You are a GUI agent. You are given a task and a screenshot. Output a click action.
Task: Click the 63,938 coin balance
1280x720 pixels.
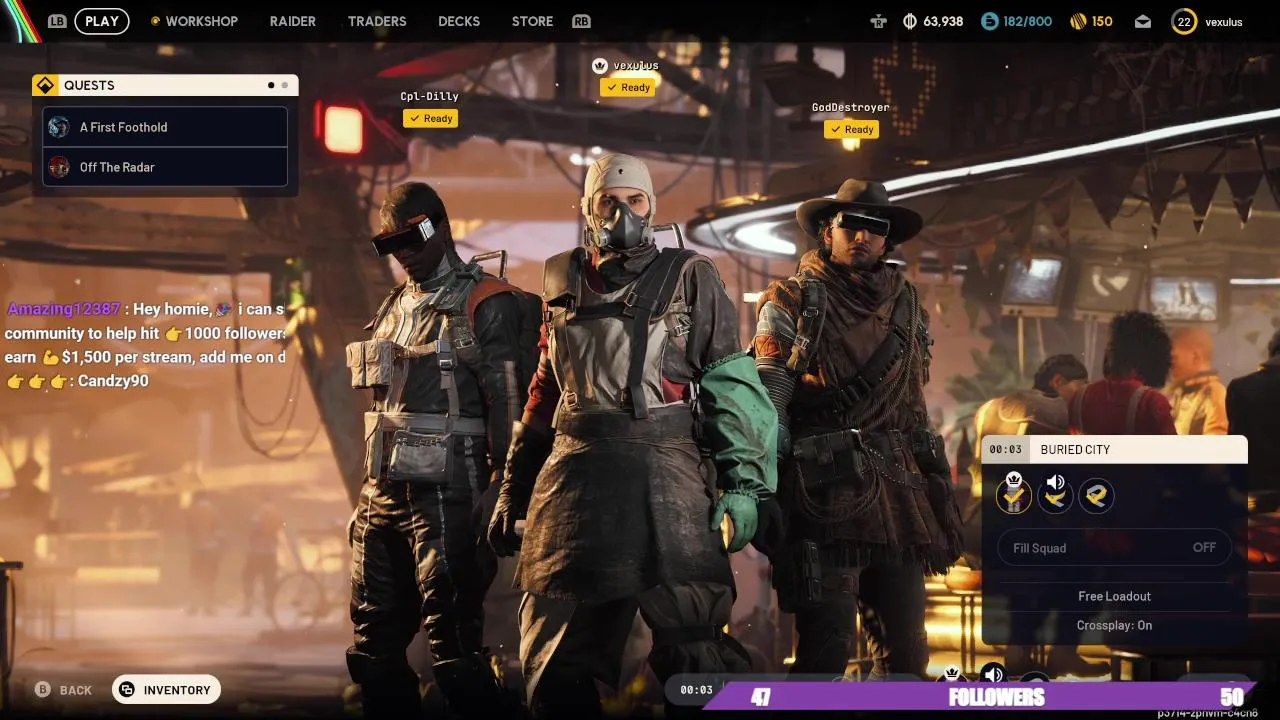point(943,21)
